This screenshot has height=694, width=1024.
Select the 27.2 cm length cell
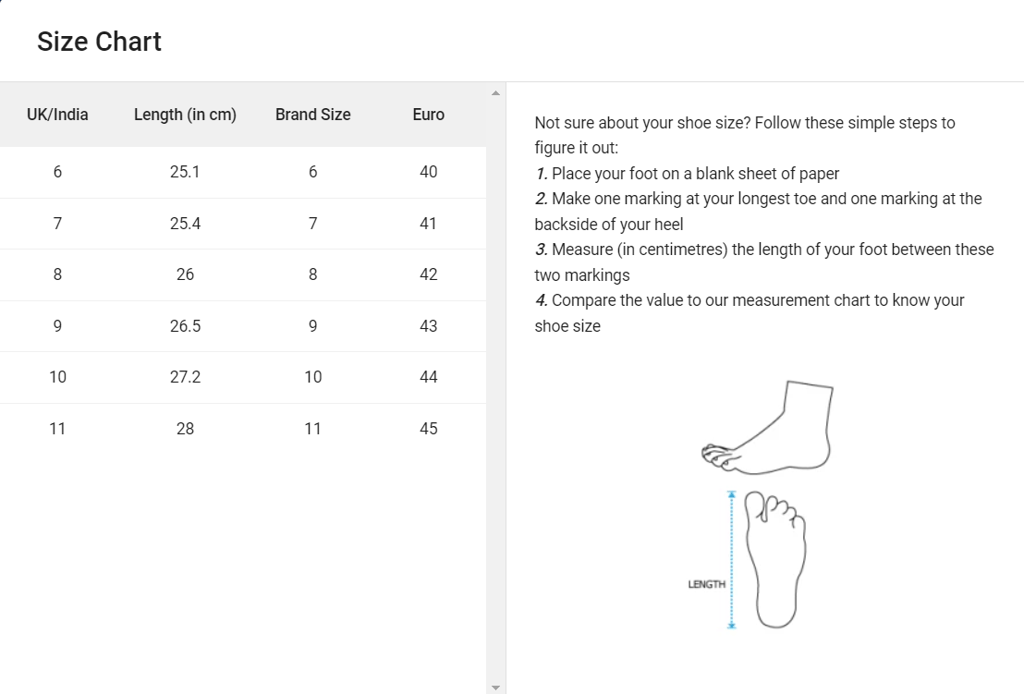click(x=185, y=377)
